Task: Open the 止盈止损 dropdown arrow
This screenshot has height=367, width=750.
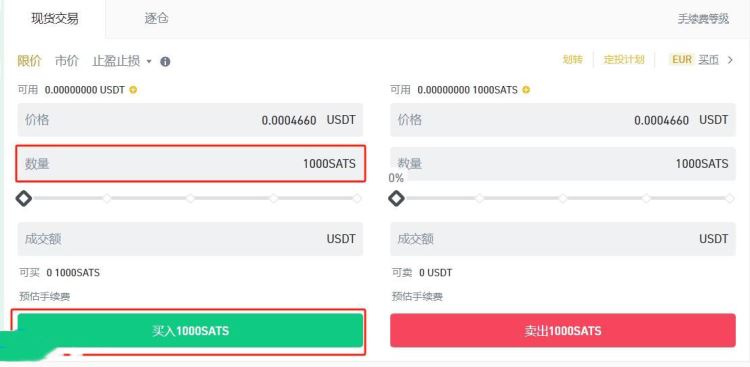Action: [x=149, y=62]
